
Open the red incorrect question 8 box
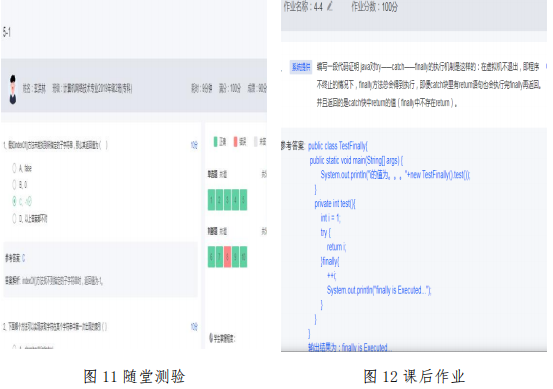[227, 256]
